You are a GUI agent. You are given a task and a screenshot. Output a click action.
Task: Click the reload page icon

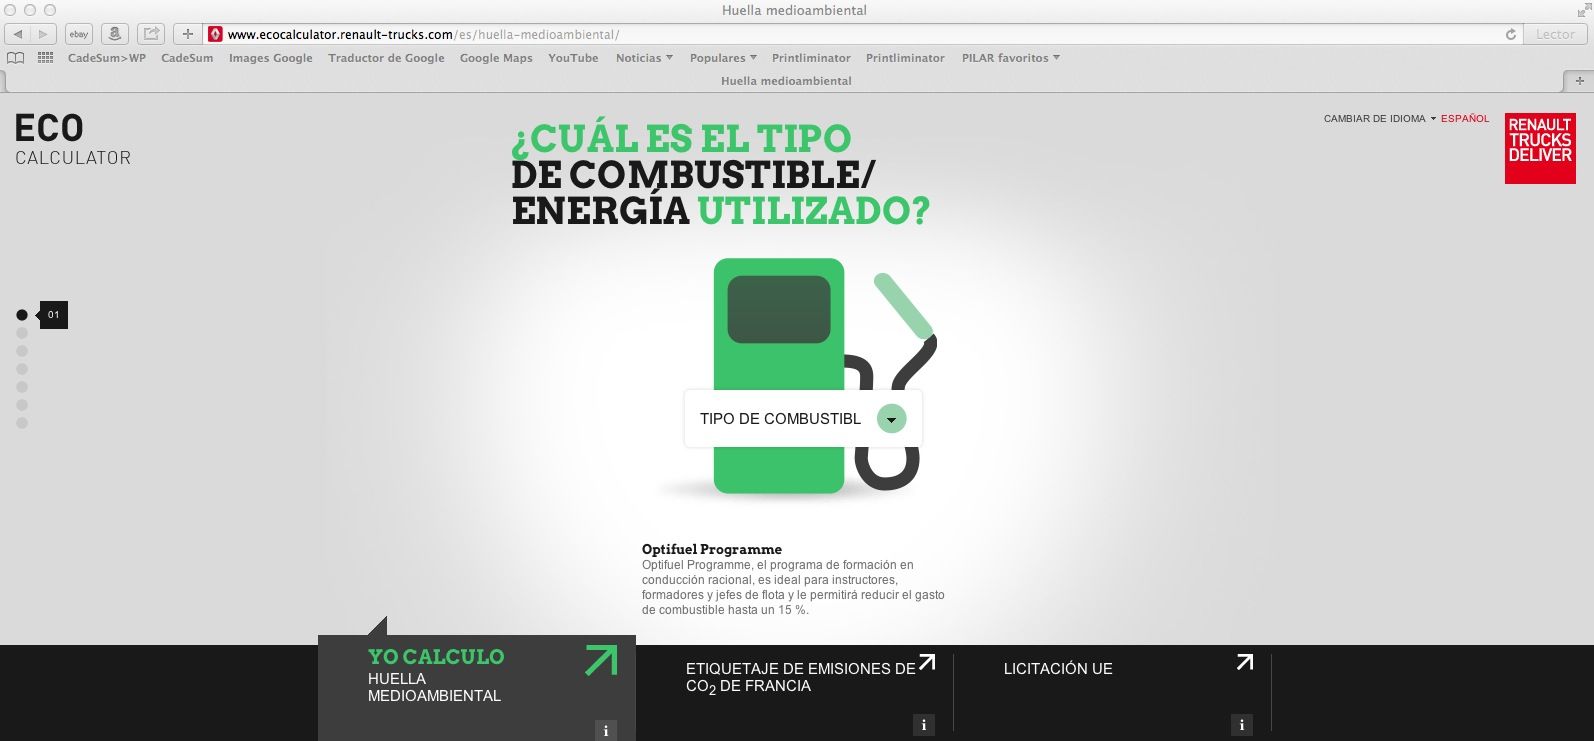(1510, 34)
